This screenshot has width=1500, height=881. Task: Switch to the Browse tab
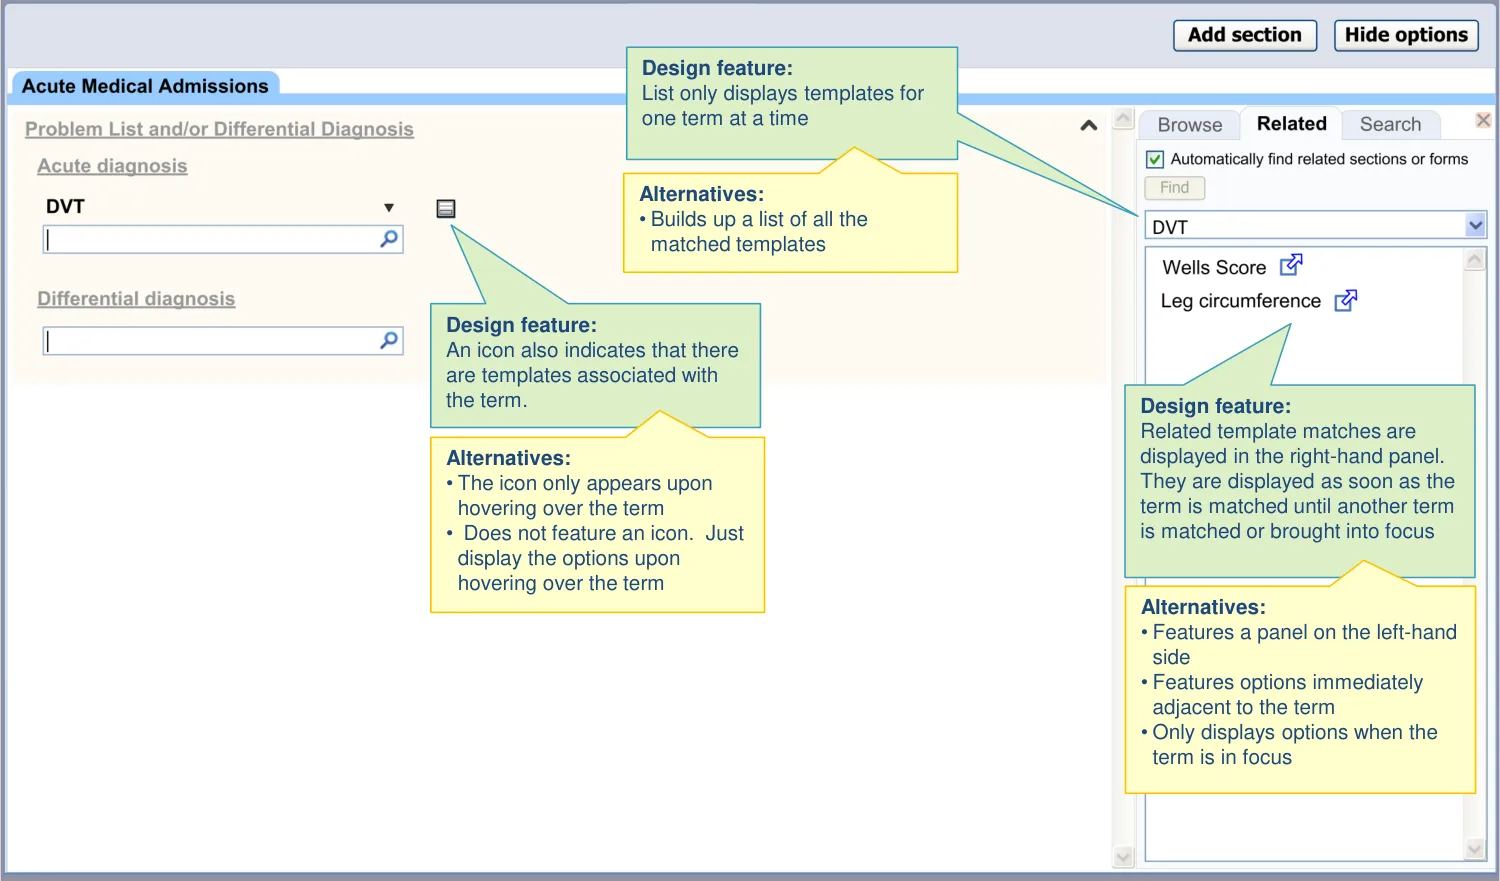pos(1189,125)
